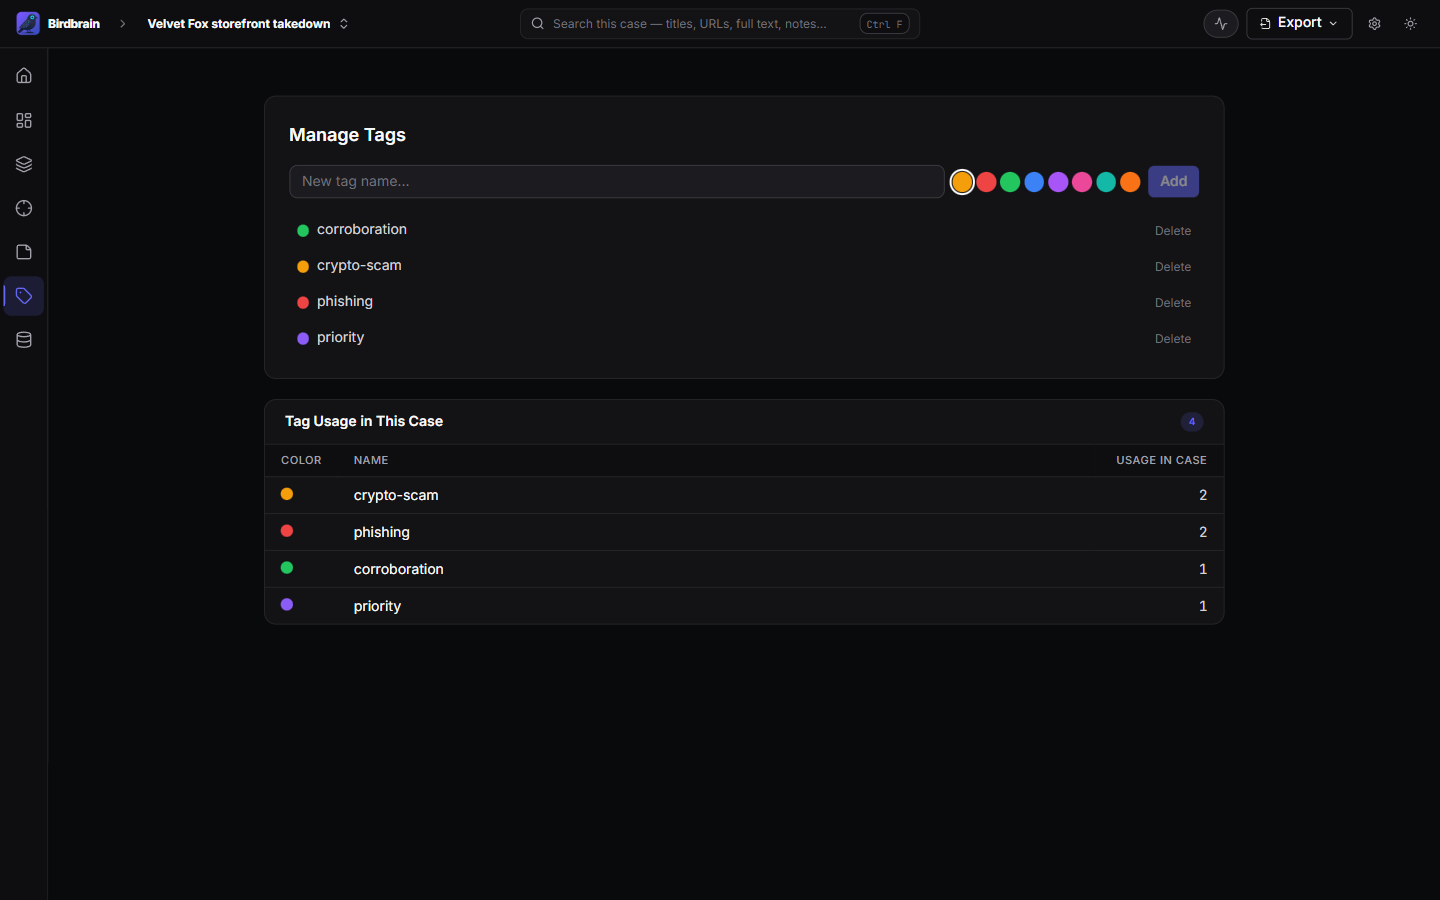
Task: Expand the Velvet Fox storefront takedown case switcher
Action: tap(248, 24)
